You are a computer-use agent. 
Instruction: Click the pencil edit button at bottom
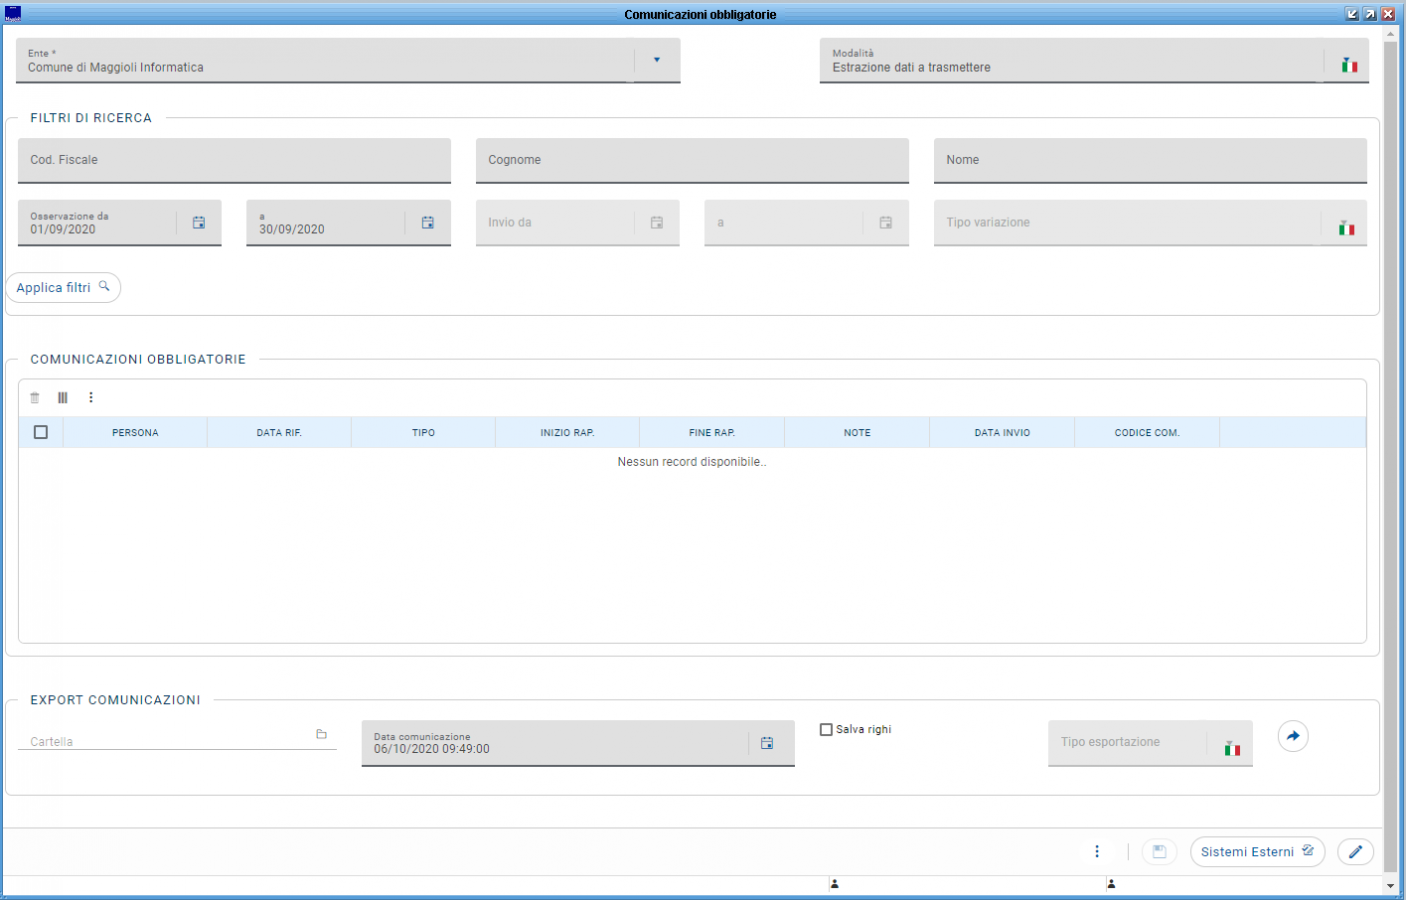point(1355,852)
